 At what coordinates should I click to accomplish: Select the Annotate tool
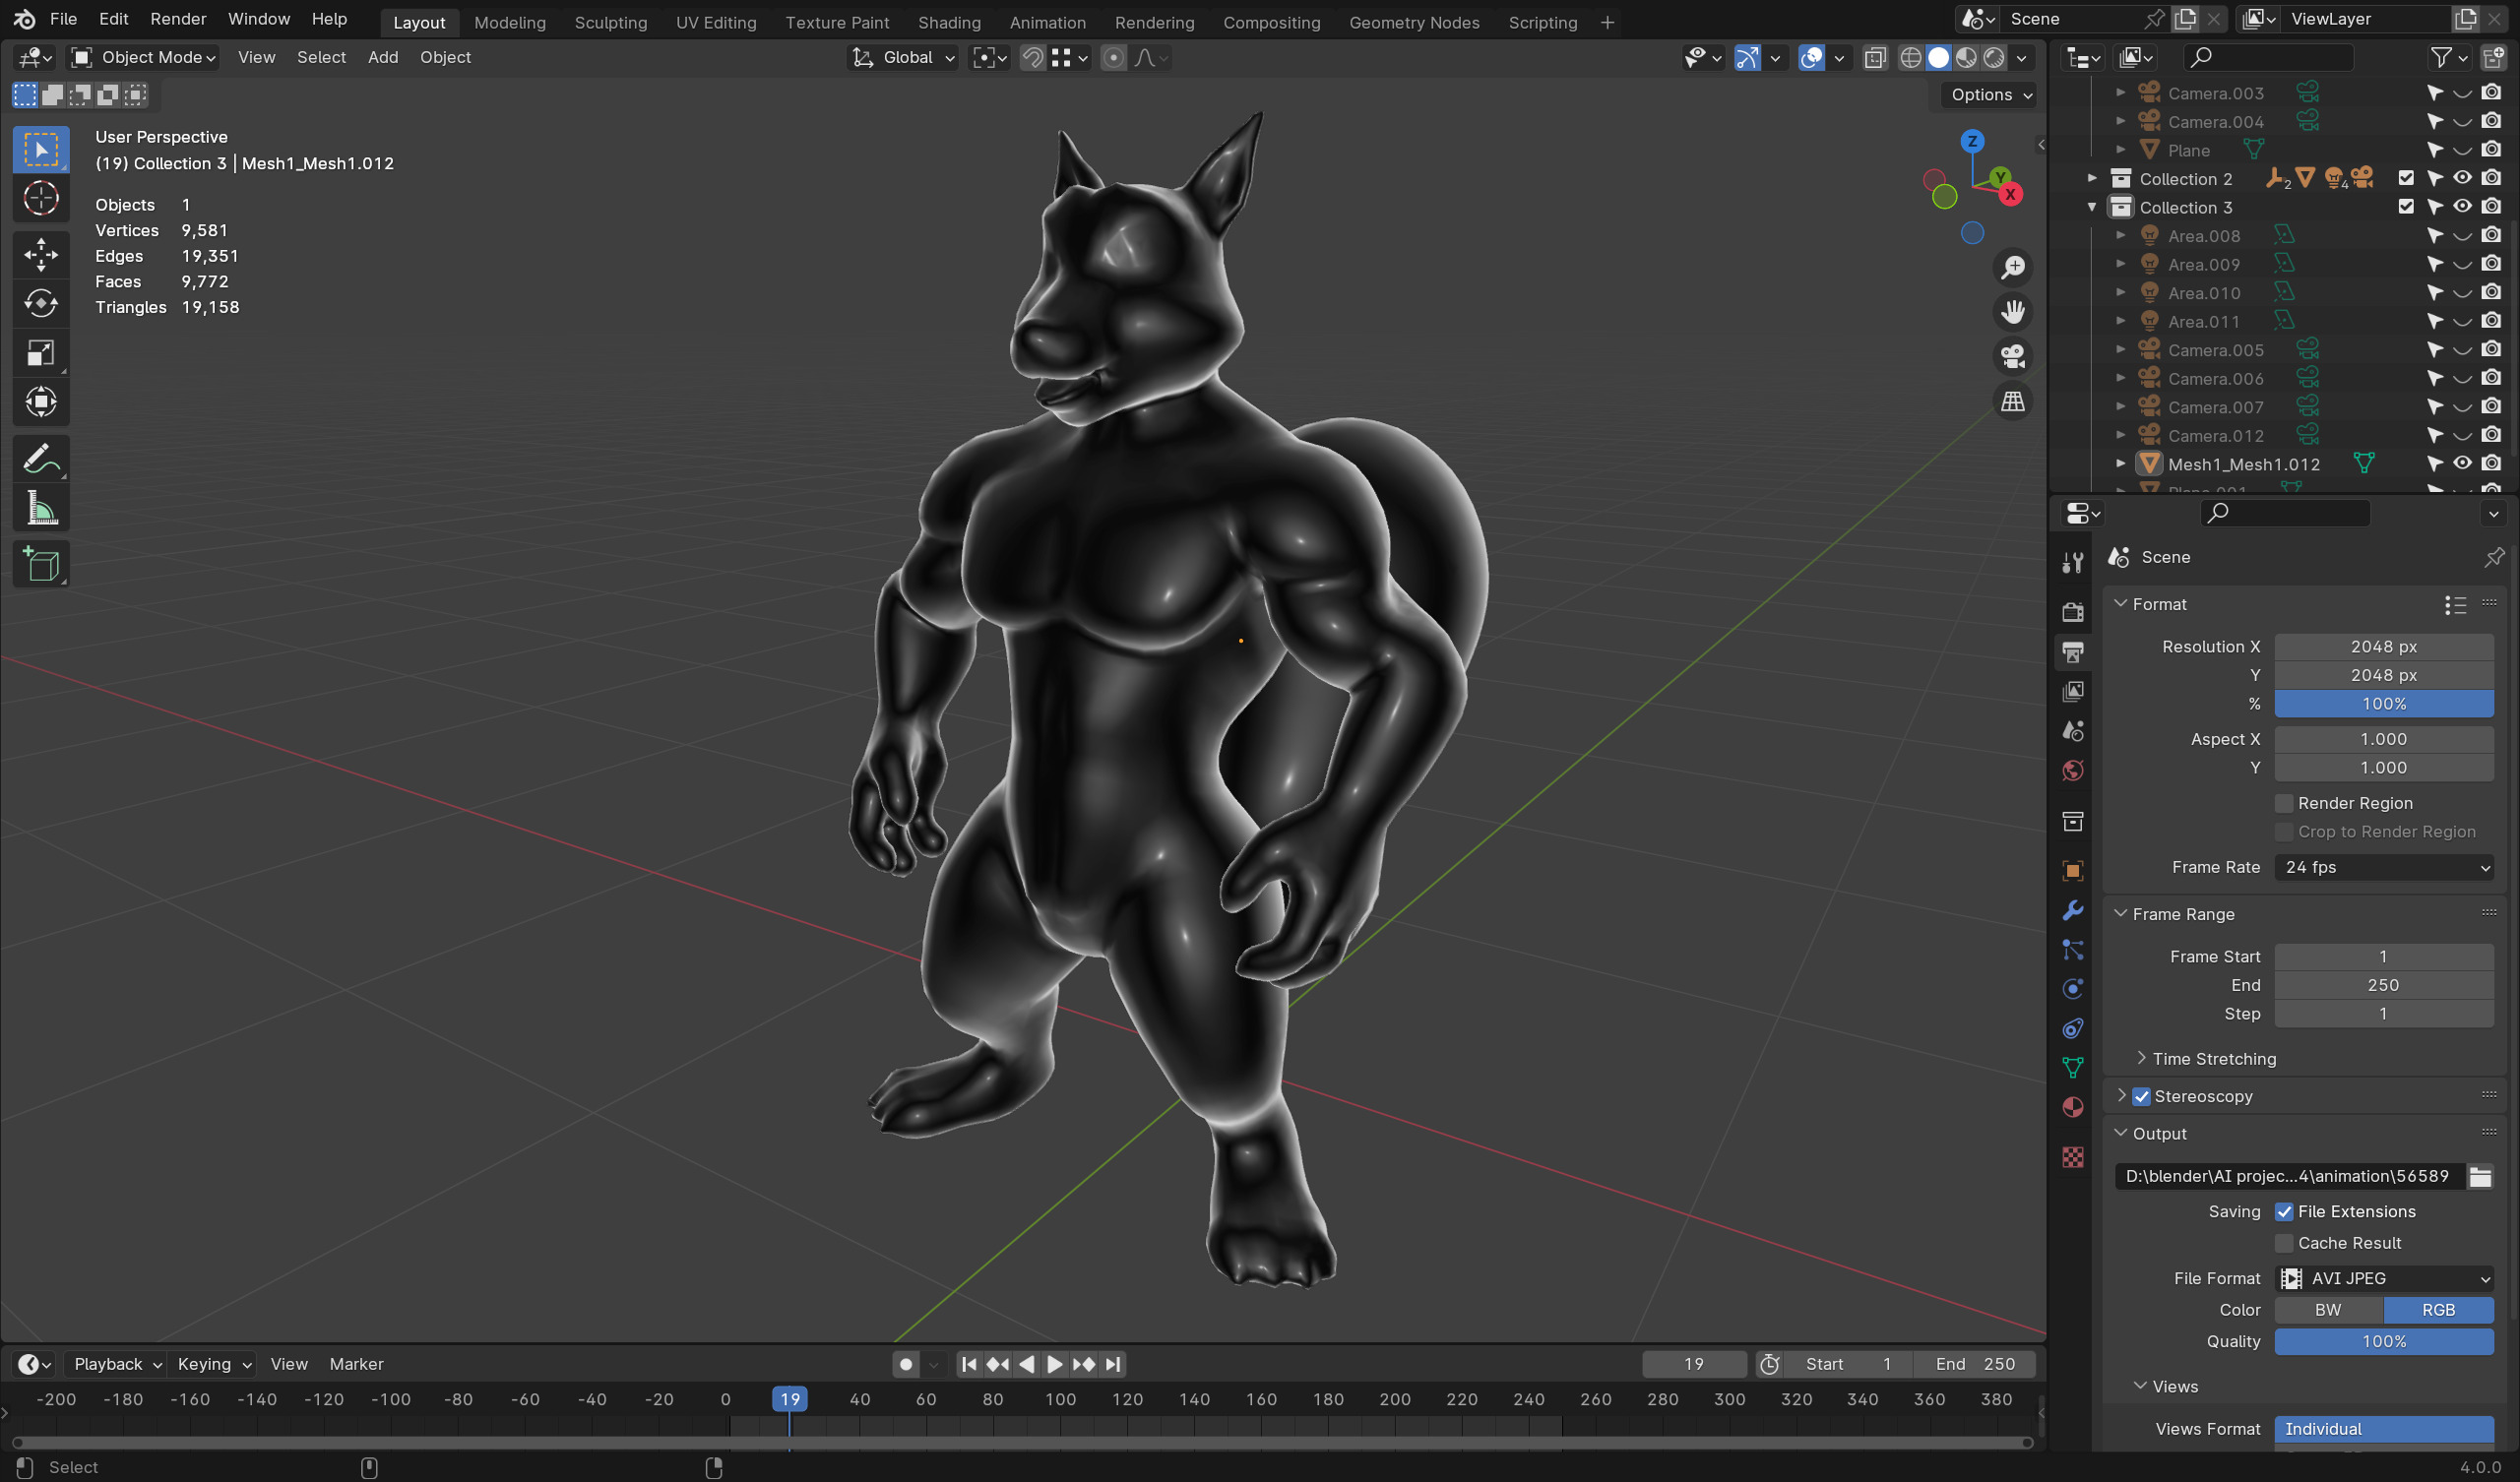(x=41, y=459)
